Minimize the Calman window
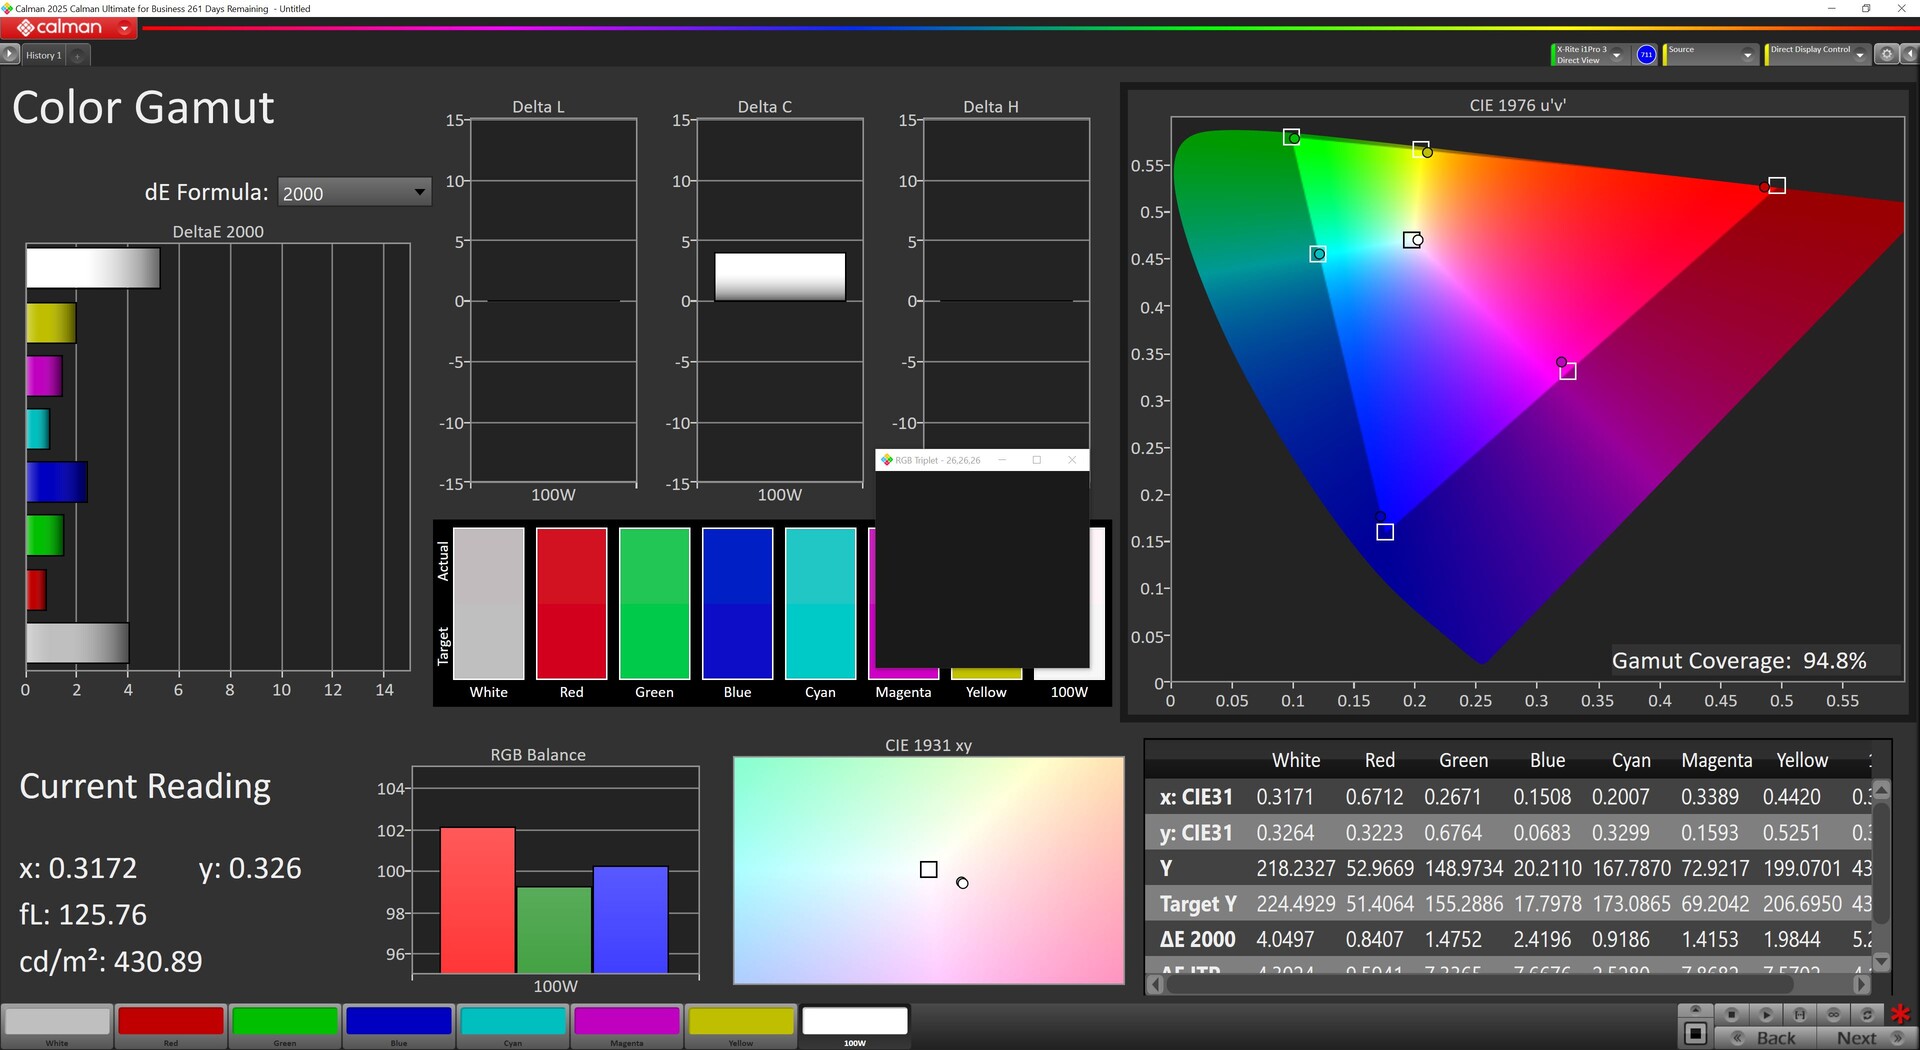 pyautogui.click(x=1831, y=9)
